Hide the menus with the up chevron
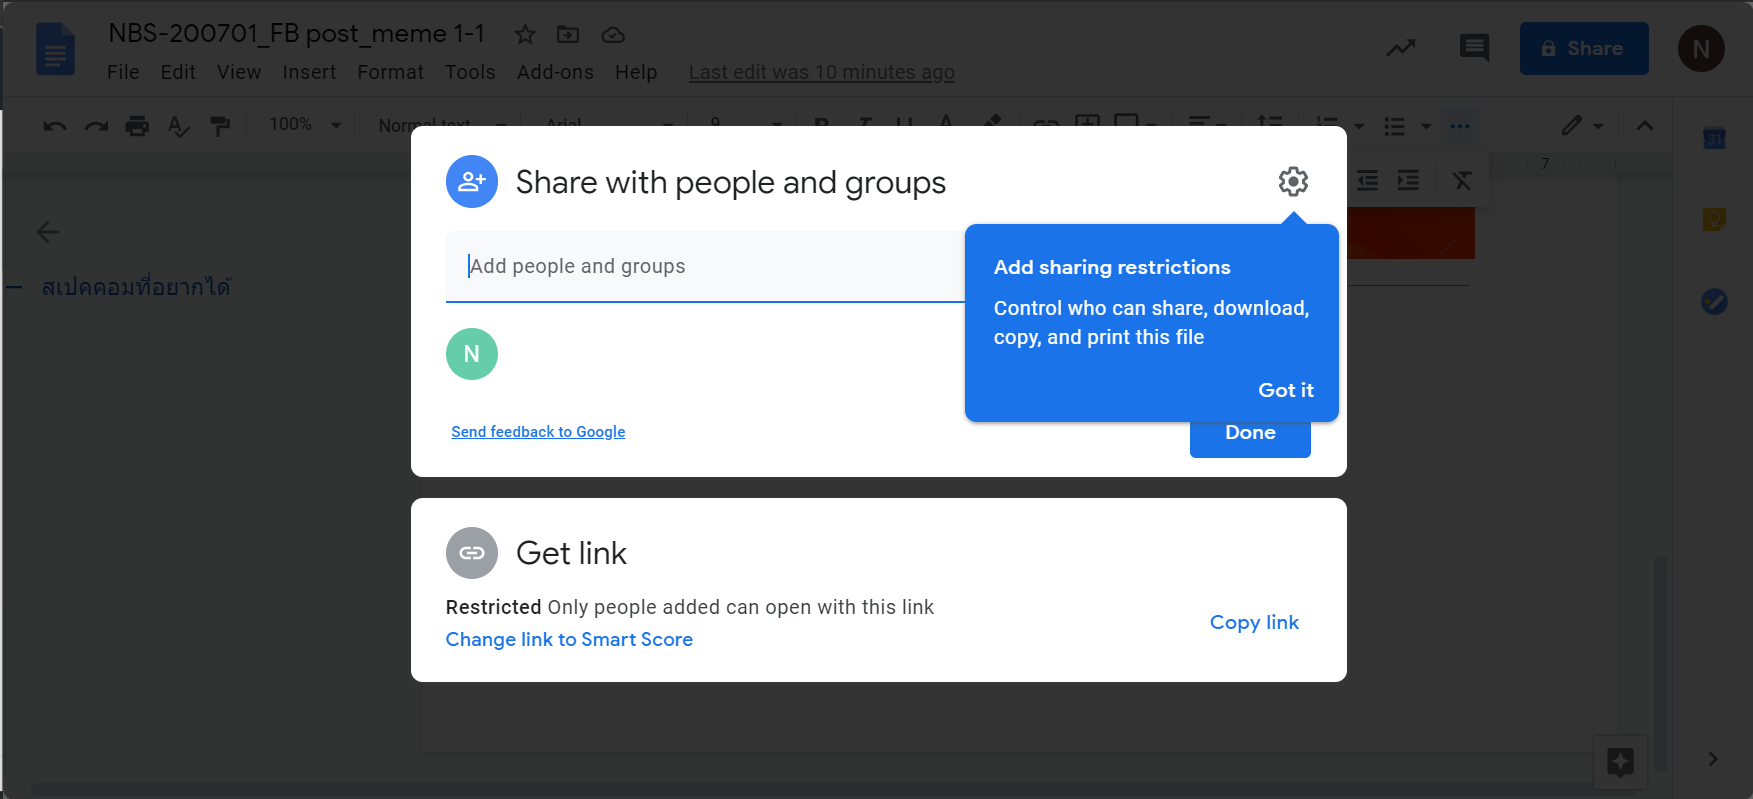The width and height of the screenshot is (1753, 799). coord(1645,125)
